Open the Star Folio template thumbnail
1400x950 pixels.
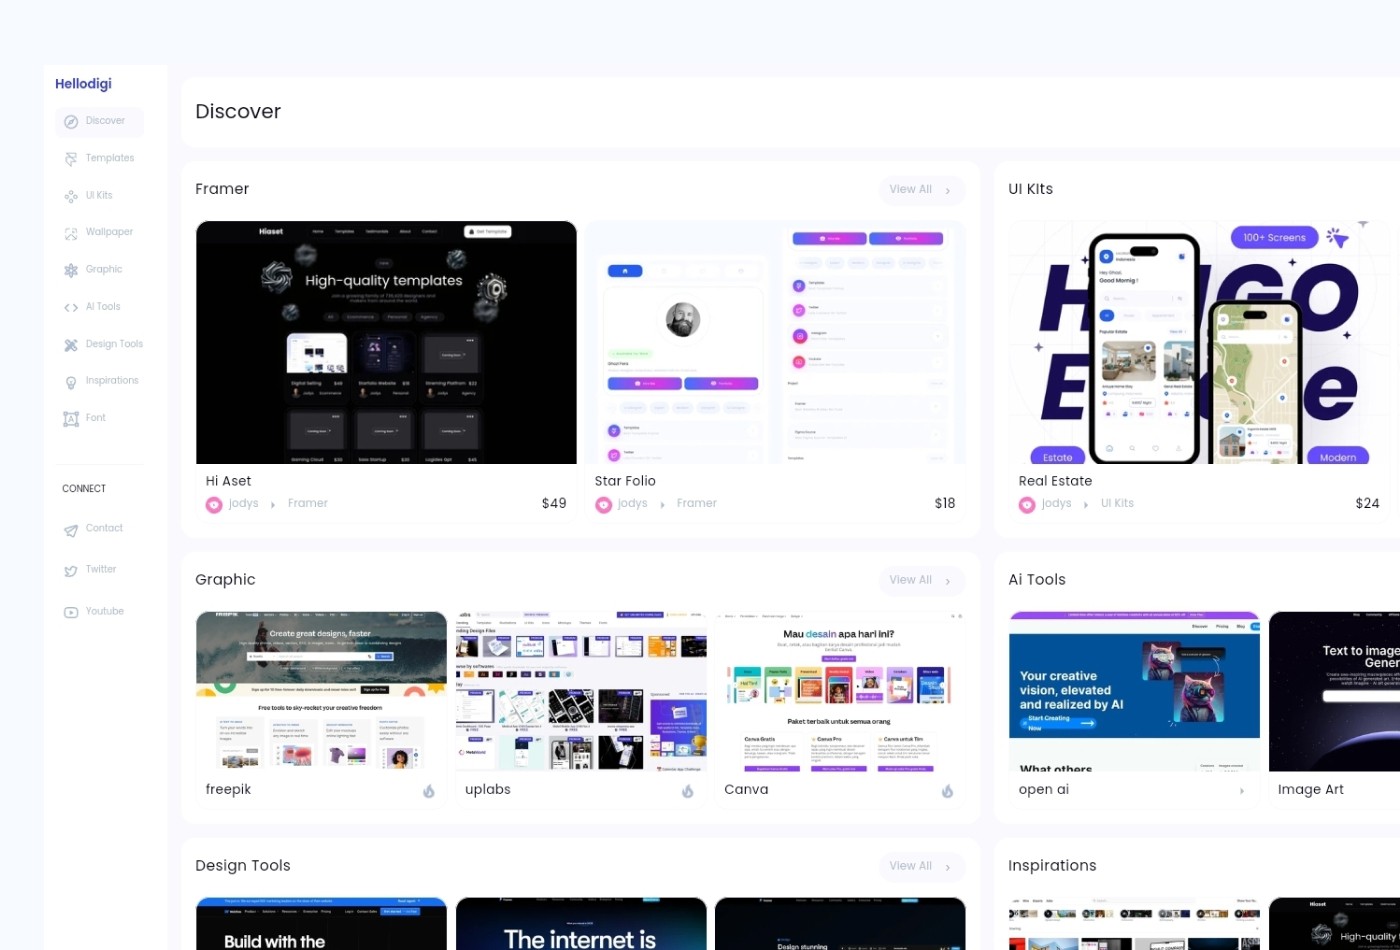[777, 342]
